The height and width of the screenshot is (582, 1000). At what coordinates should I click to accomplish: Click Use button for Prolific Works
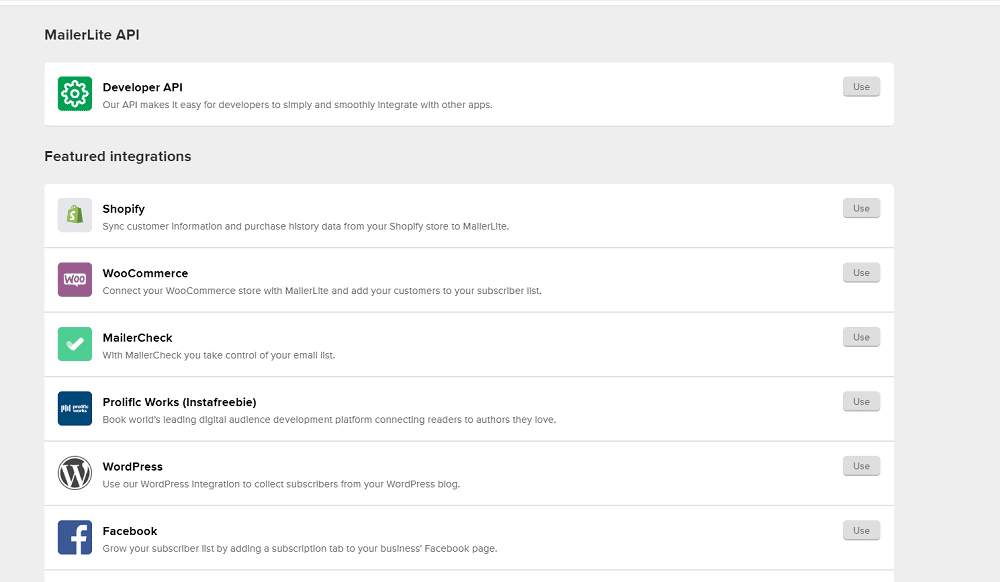[x=861, y=402]
